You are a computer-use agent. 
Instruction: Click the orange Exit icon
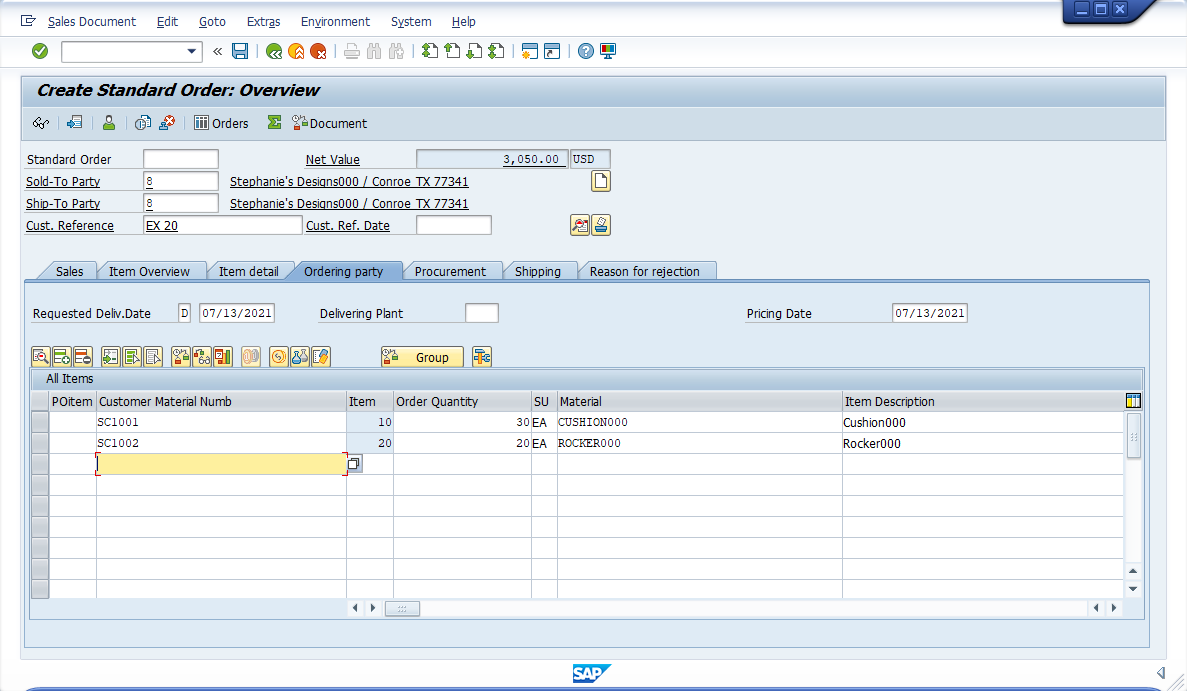coord(296,51)
